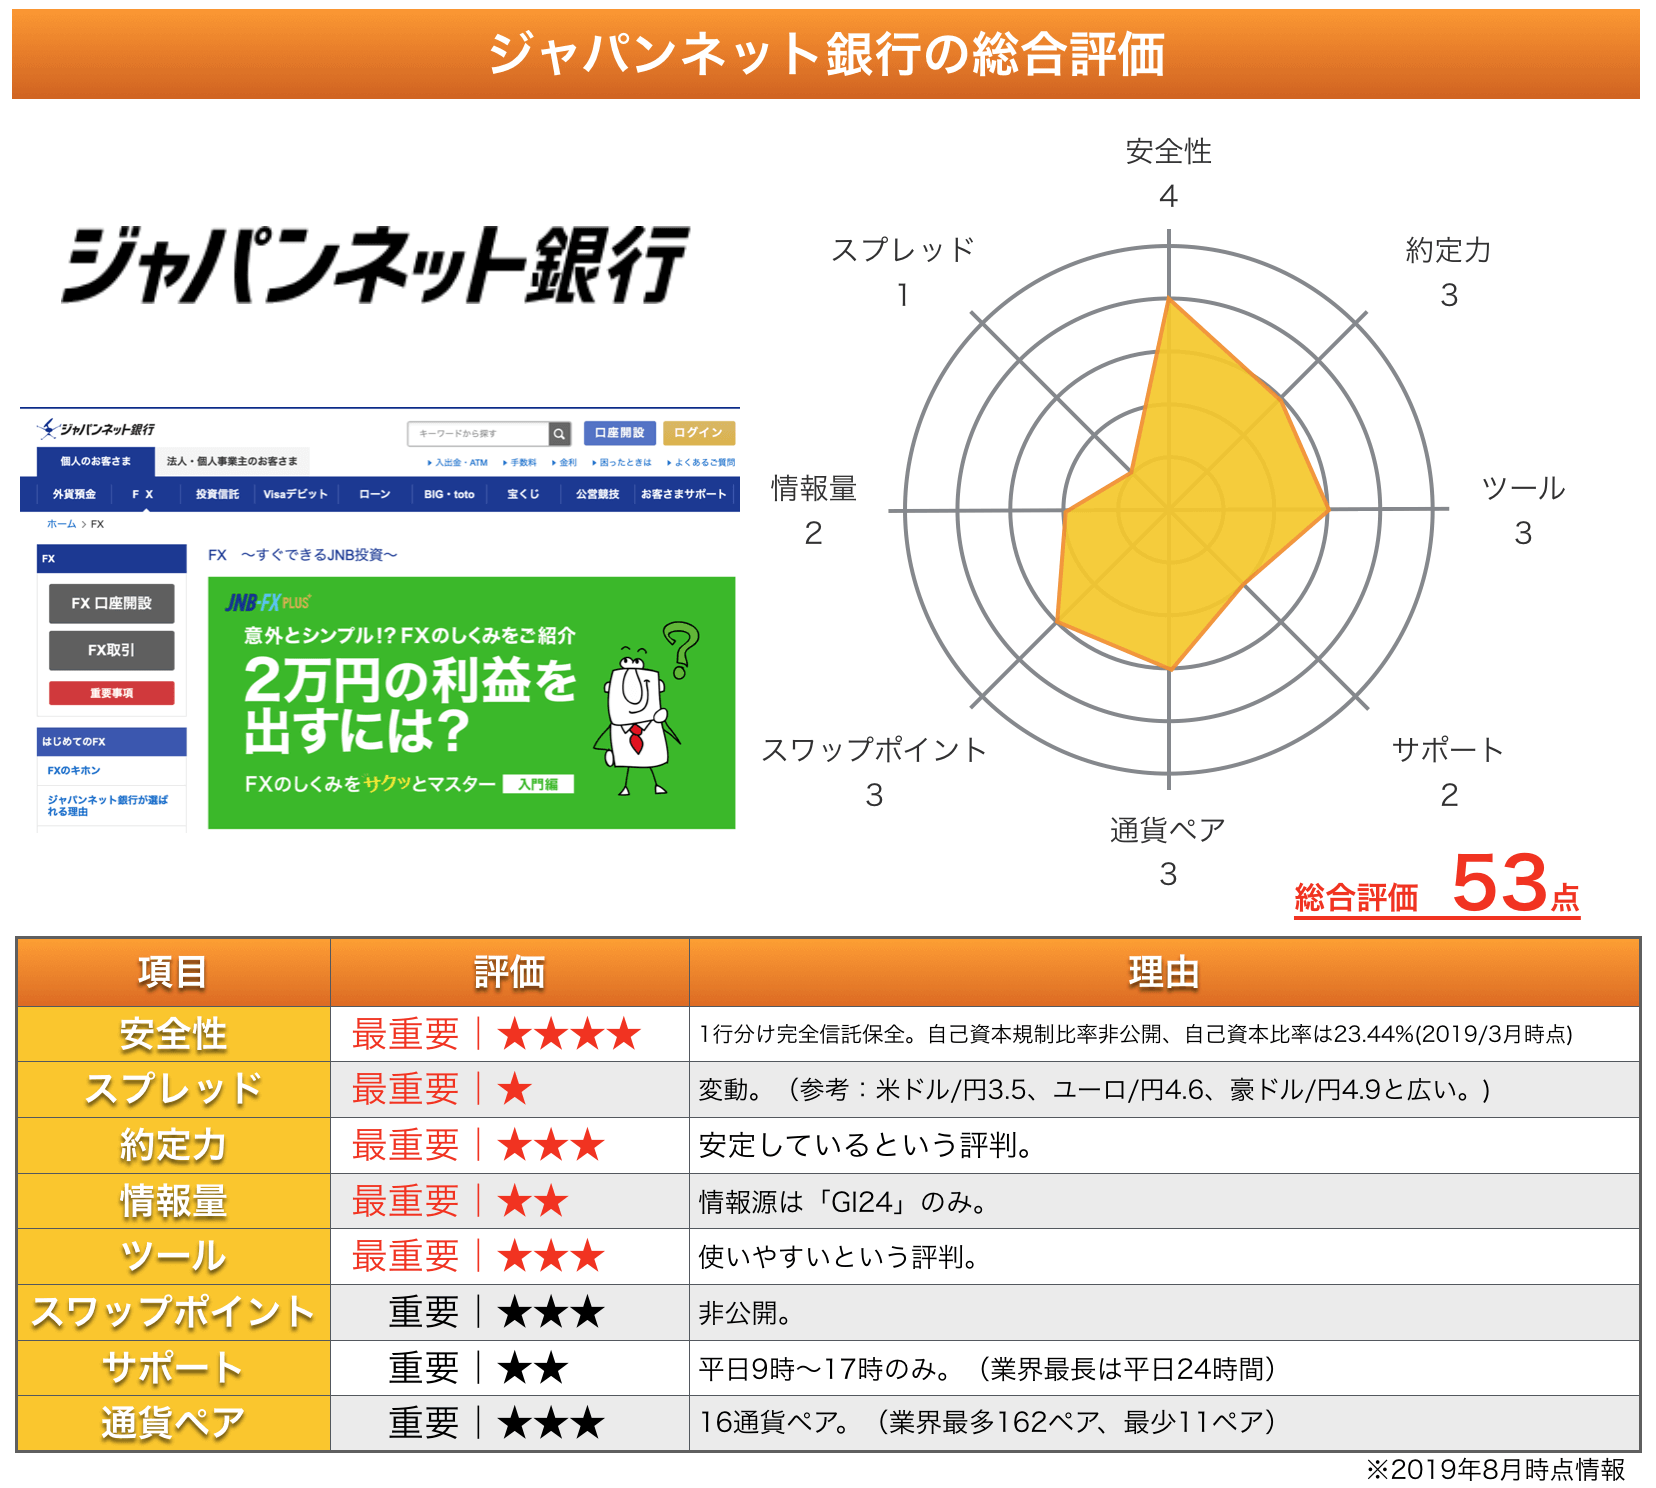This screenshot has height=1488, width=1656.
Task: Open BIG・toto in the navigation bar
Action: point(449,494)
